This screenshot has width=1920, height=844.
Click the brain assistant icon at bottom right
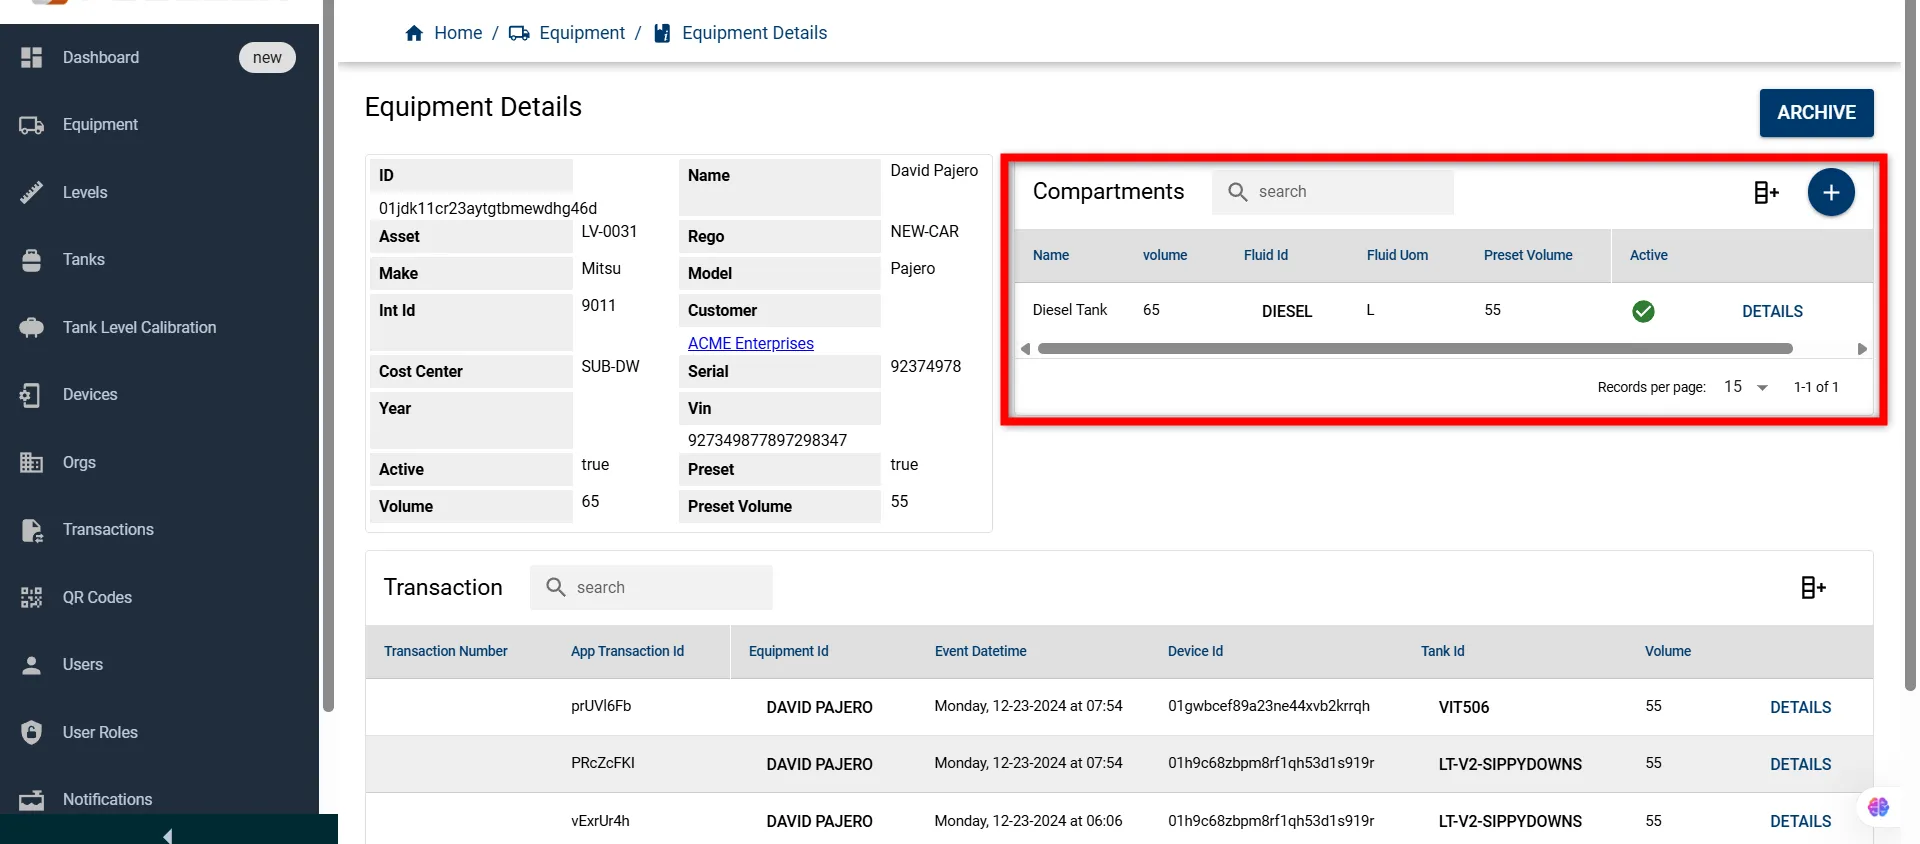click(x=1878, y=807)
